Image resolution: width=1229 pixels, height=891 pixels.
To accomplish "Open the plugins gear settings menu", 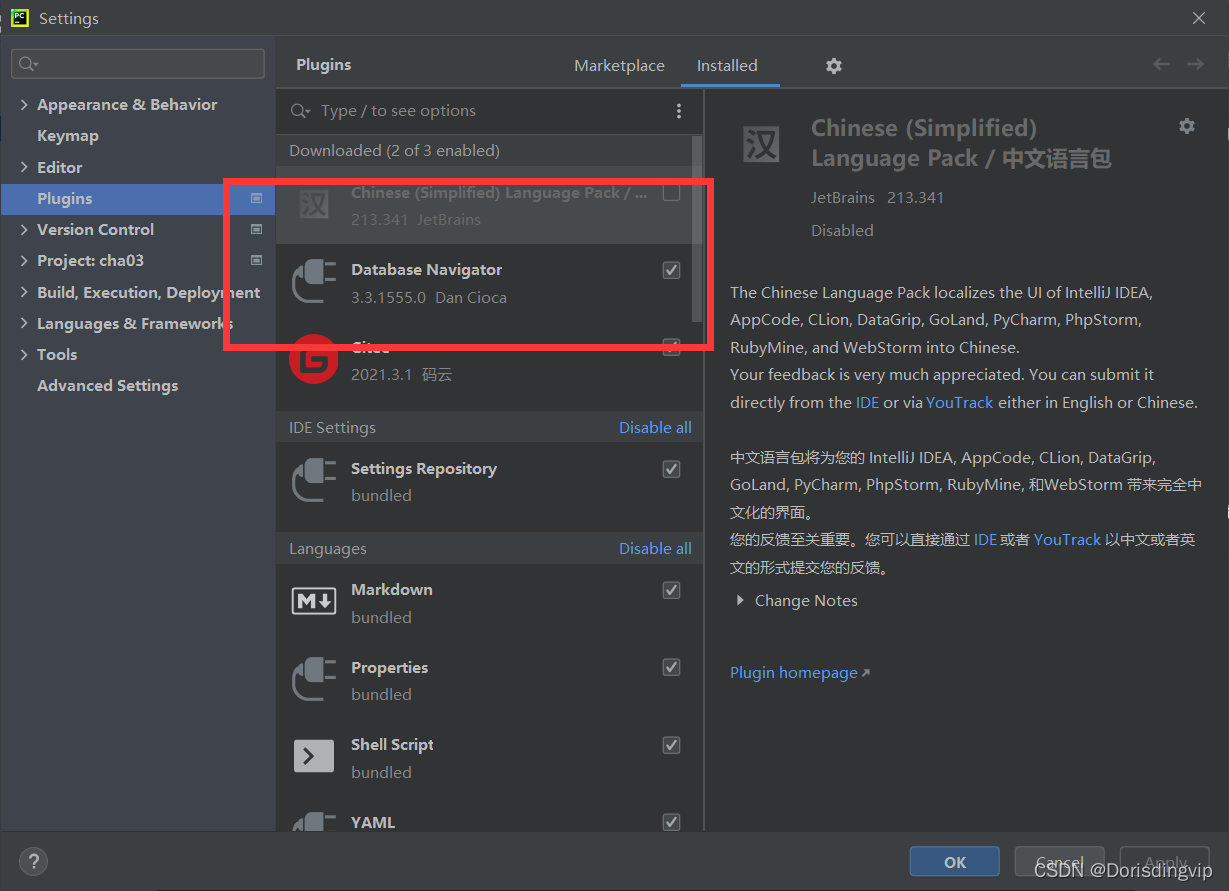I will click(834, 66).
